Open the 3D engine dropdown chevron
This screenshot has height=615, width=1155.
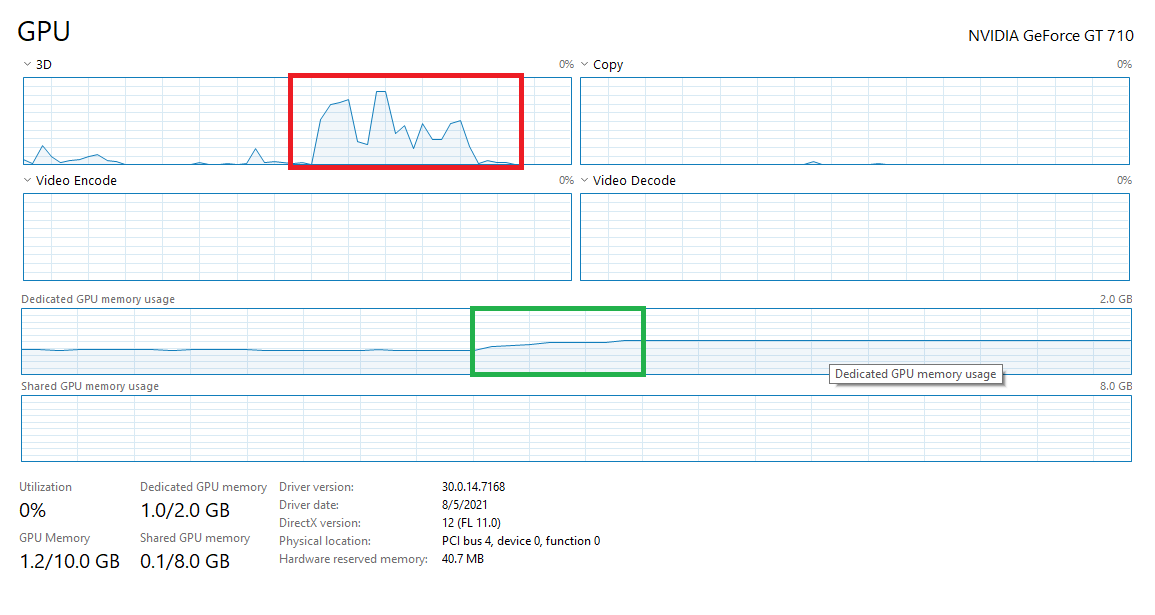26,64
